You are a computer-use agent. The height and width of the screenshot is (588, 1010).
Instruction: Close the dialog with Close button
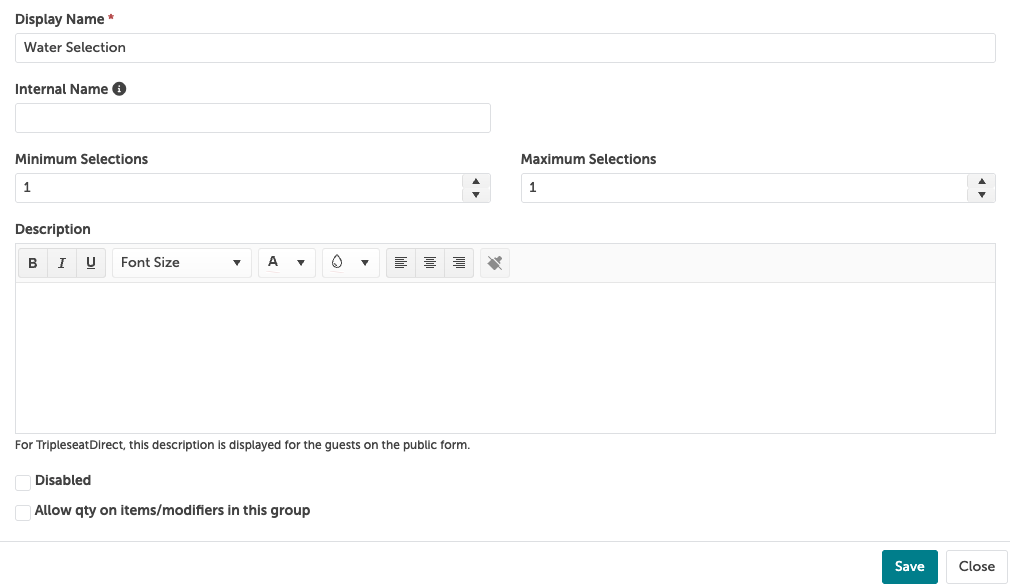coord(977,567)
